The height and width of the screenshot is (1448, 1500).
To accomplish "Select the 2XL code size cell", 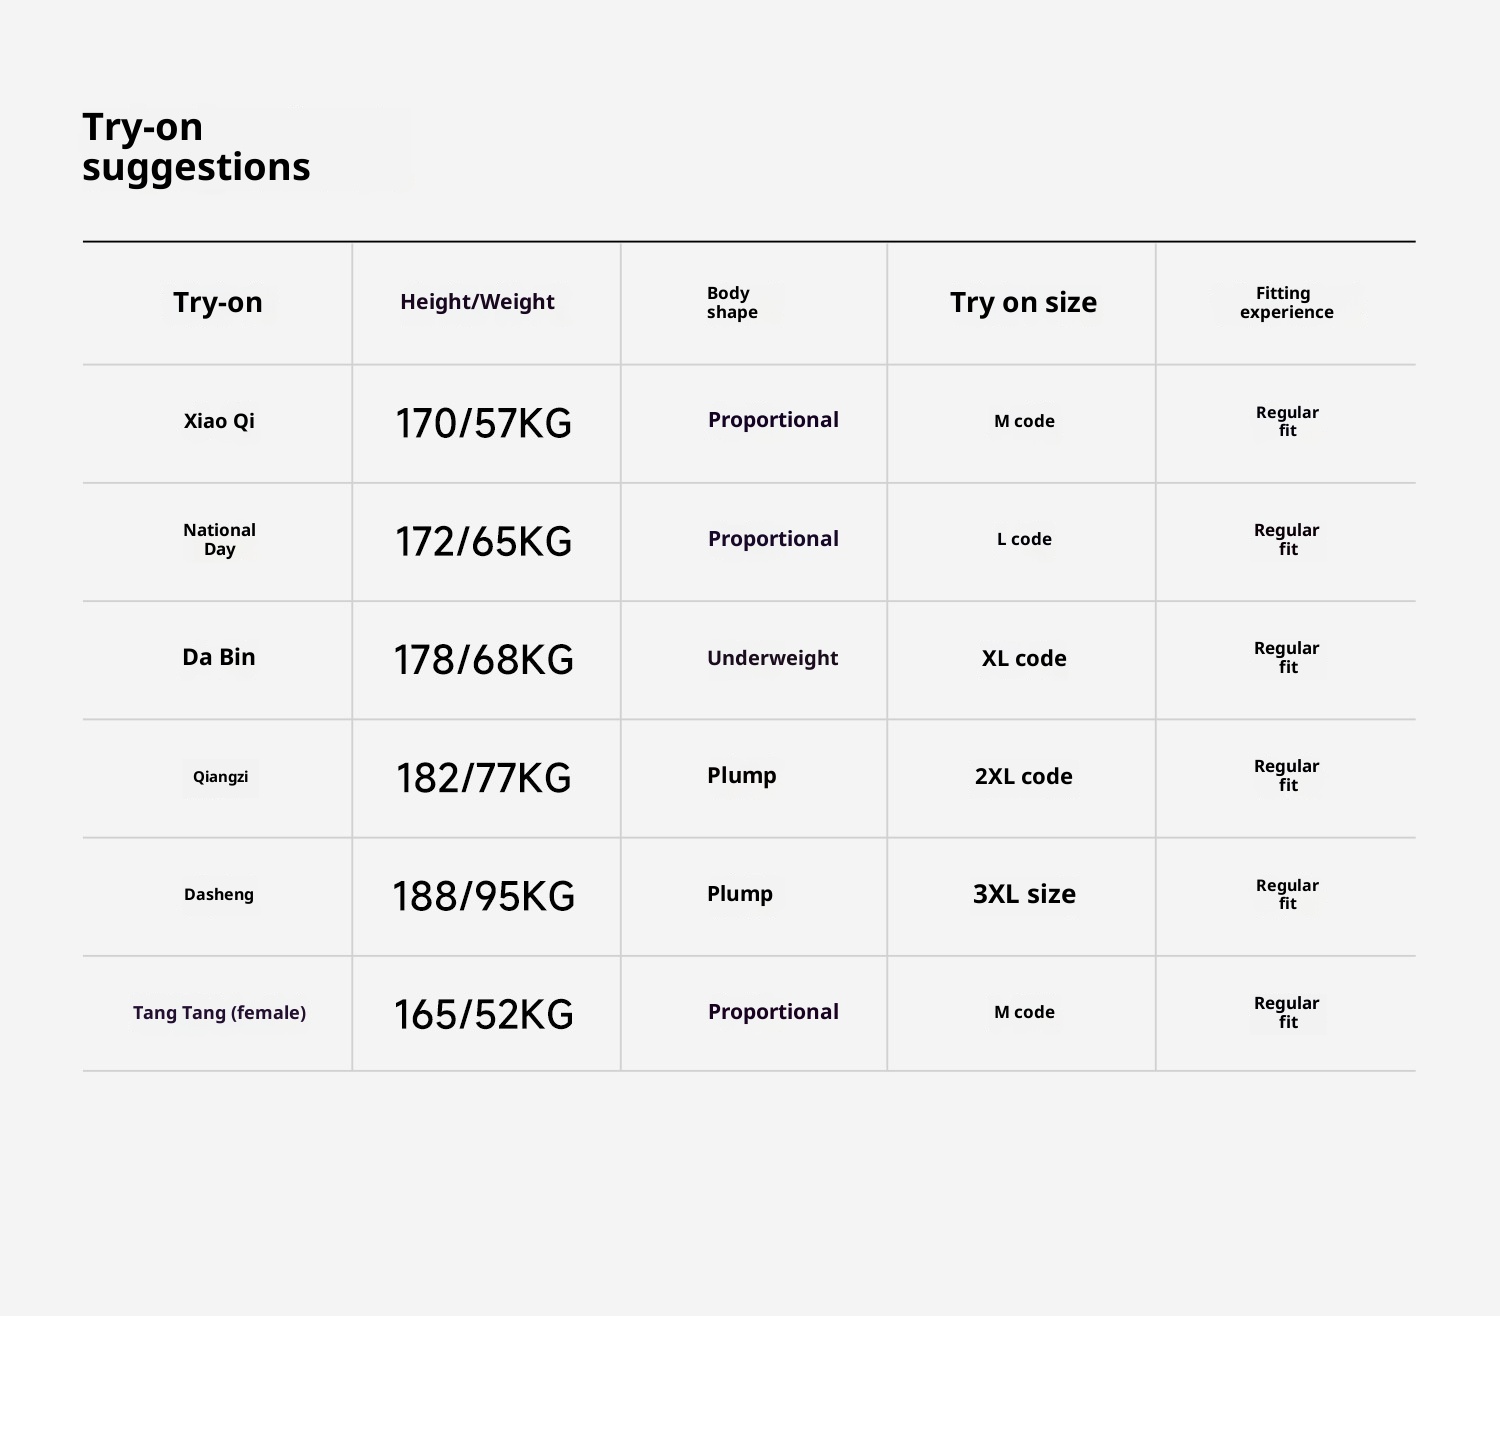I will [x=1024, y=776].
